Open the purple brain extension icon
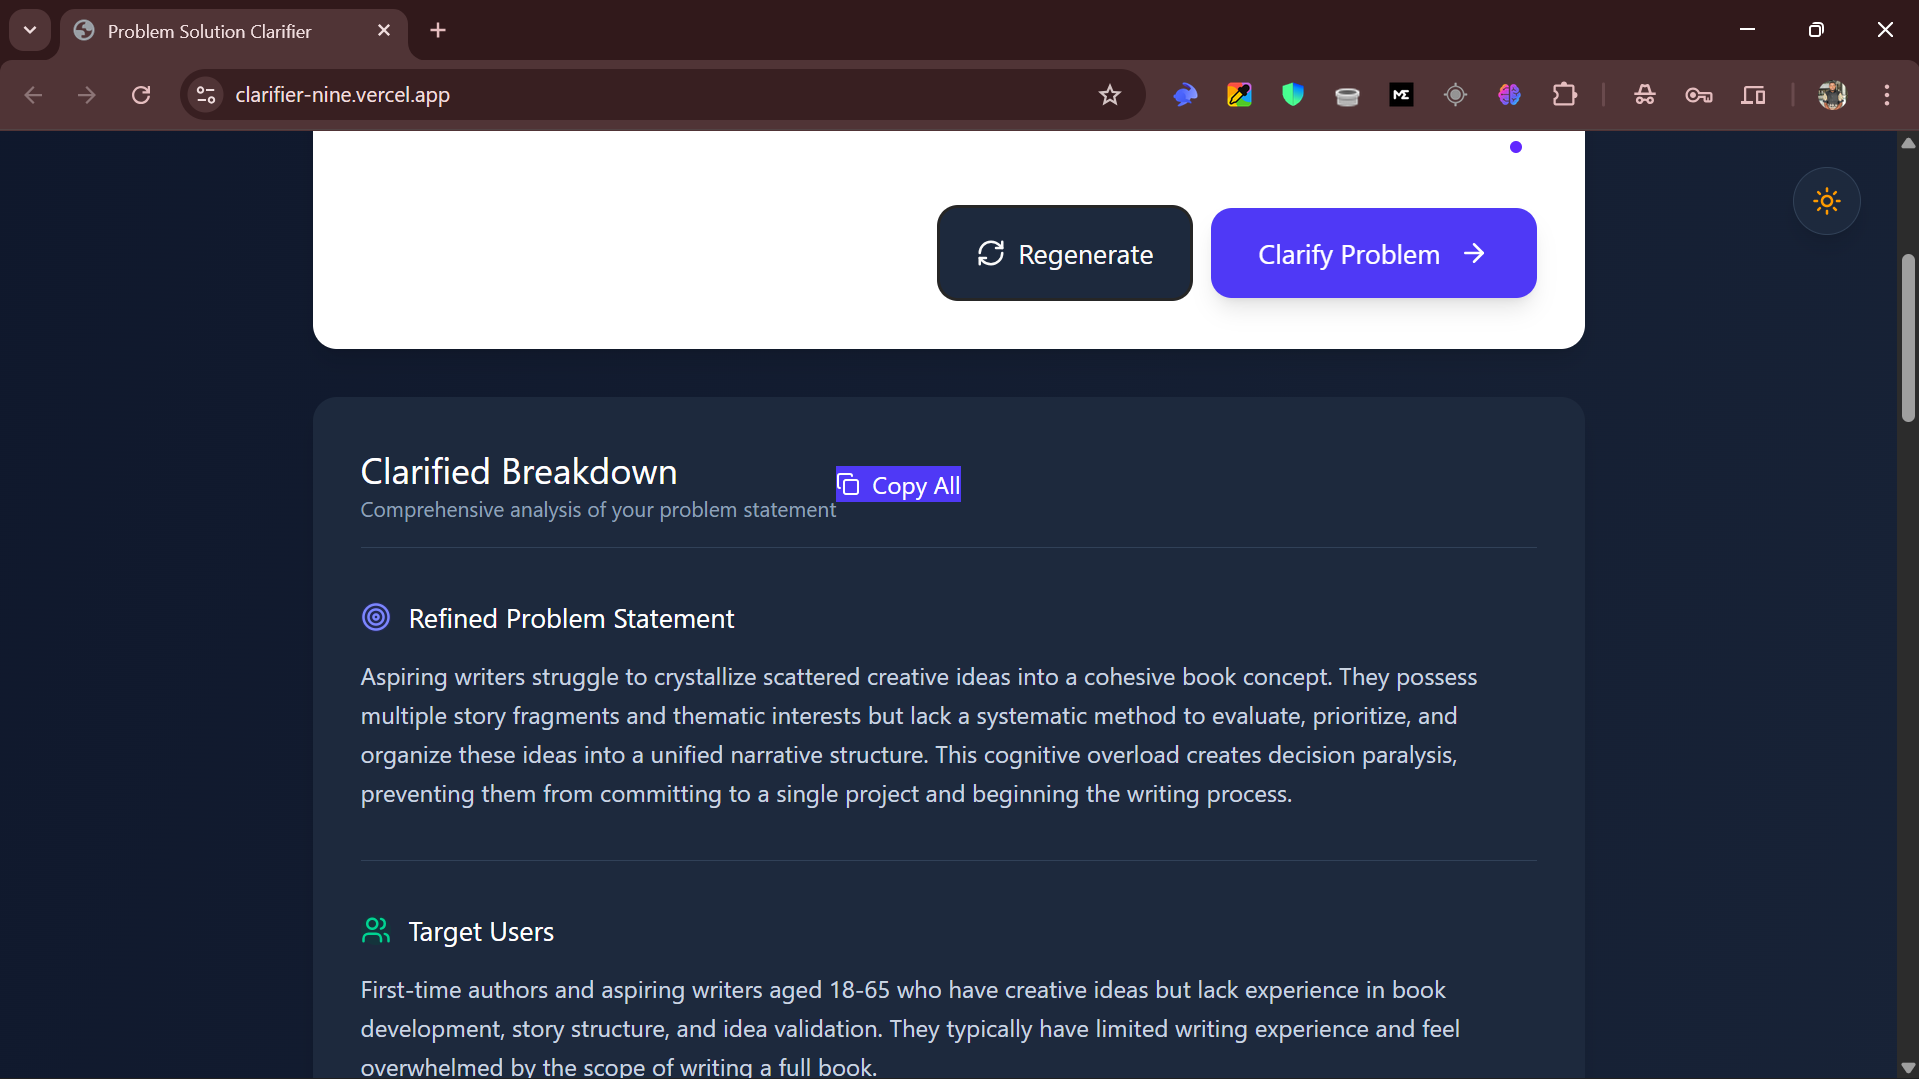 (x=1509, y=95)
